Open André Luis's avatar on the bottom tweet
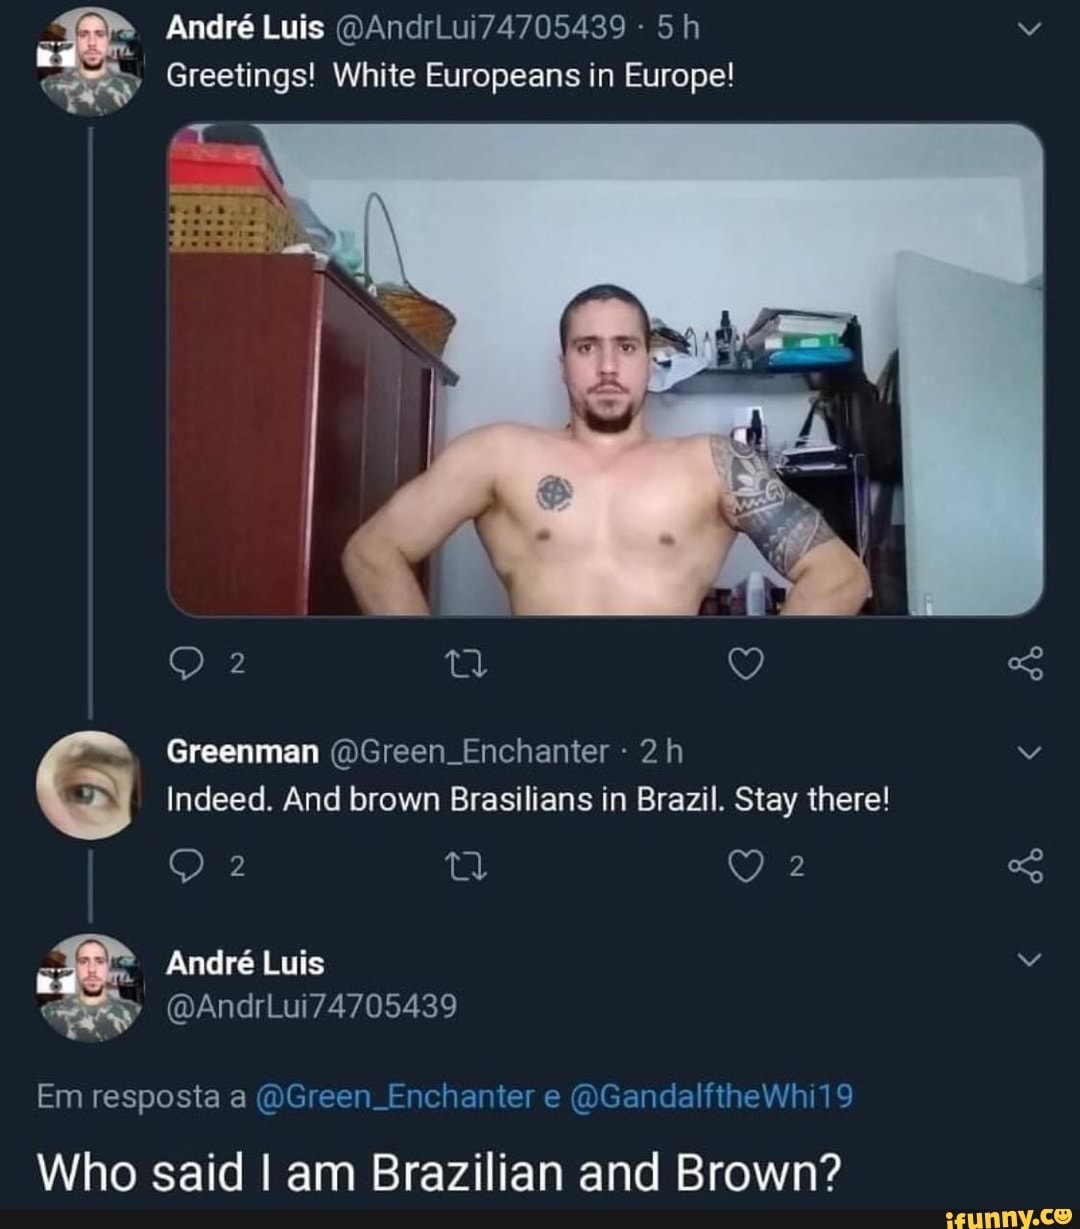Screen dimensions: 1080x1229 90,987
